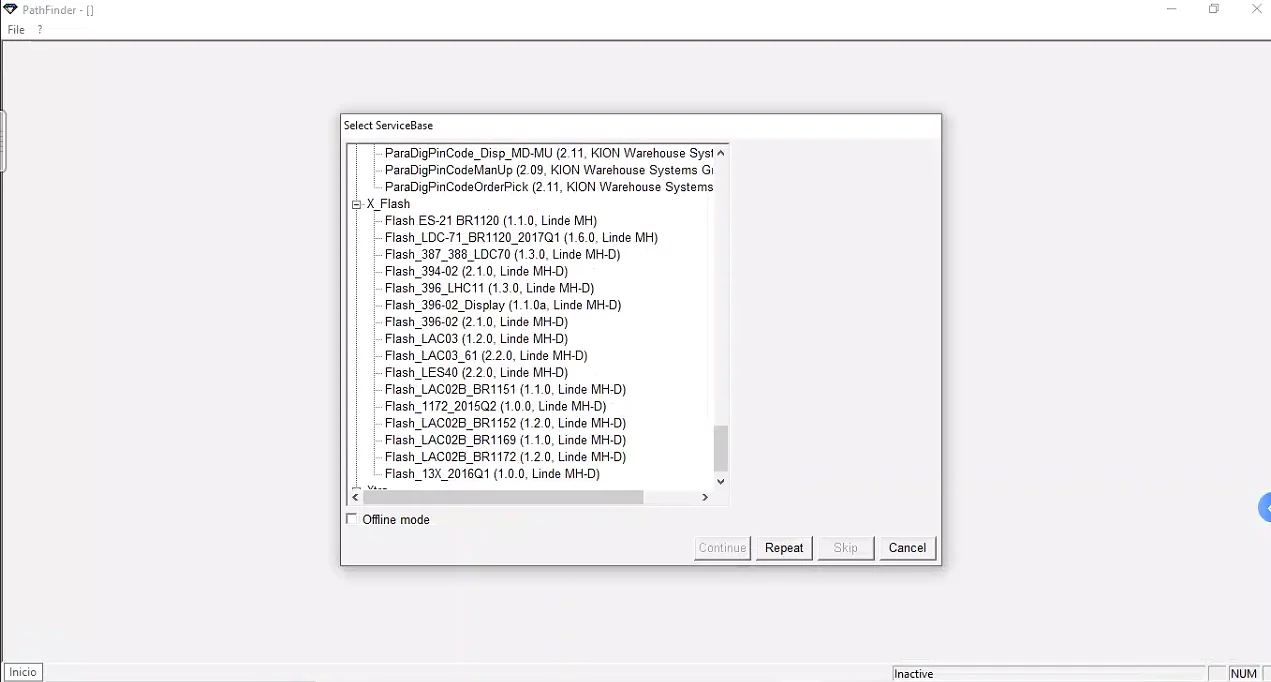
Task: Click the PathFinder app icon in title bar
Action: pyautogui.click(x=10, y=9)
